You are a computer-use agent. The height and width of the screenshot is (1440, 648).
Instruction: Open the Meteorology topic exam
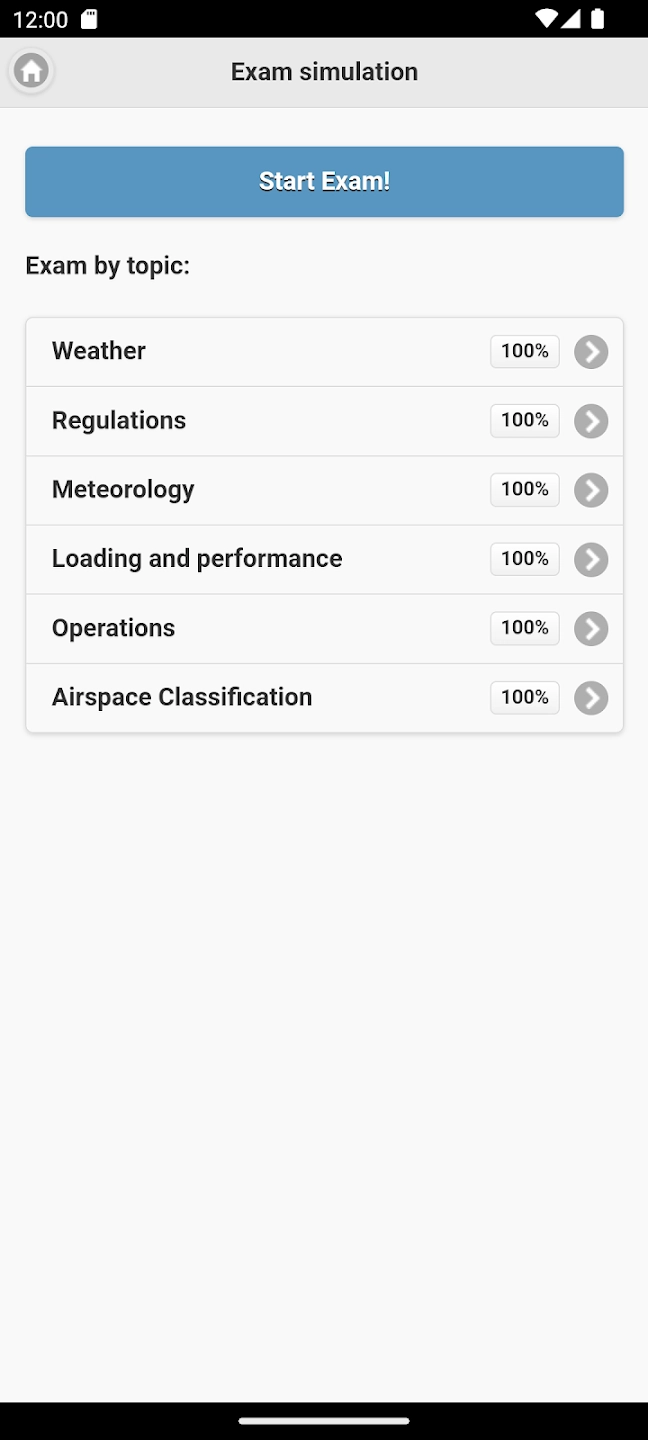tap(123, 489)
